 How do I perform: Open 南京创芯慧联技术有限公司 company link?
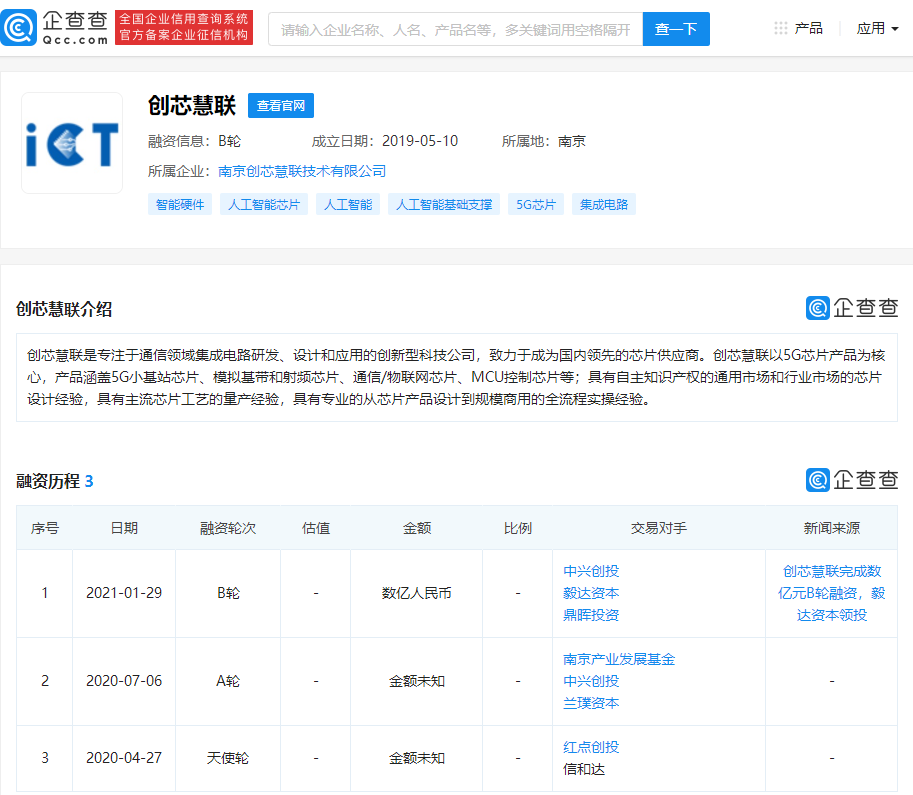(302, 171)
